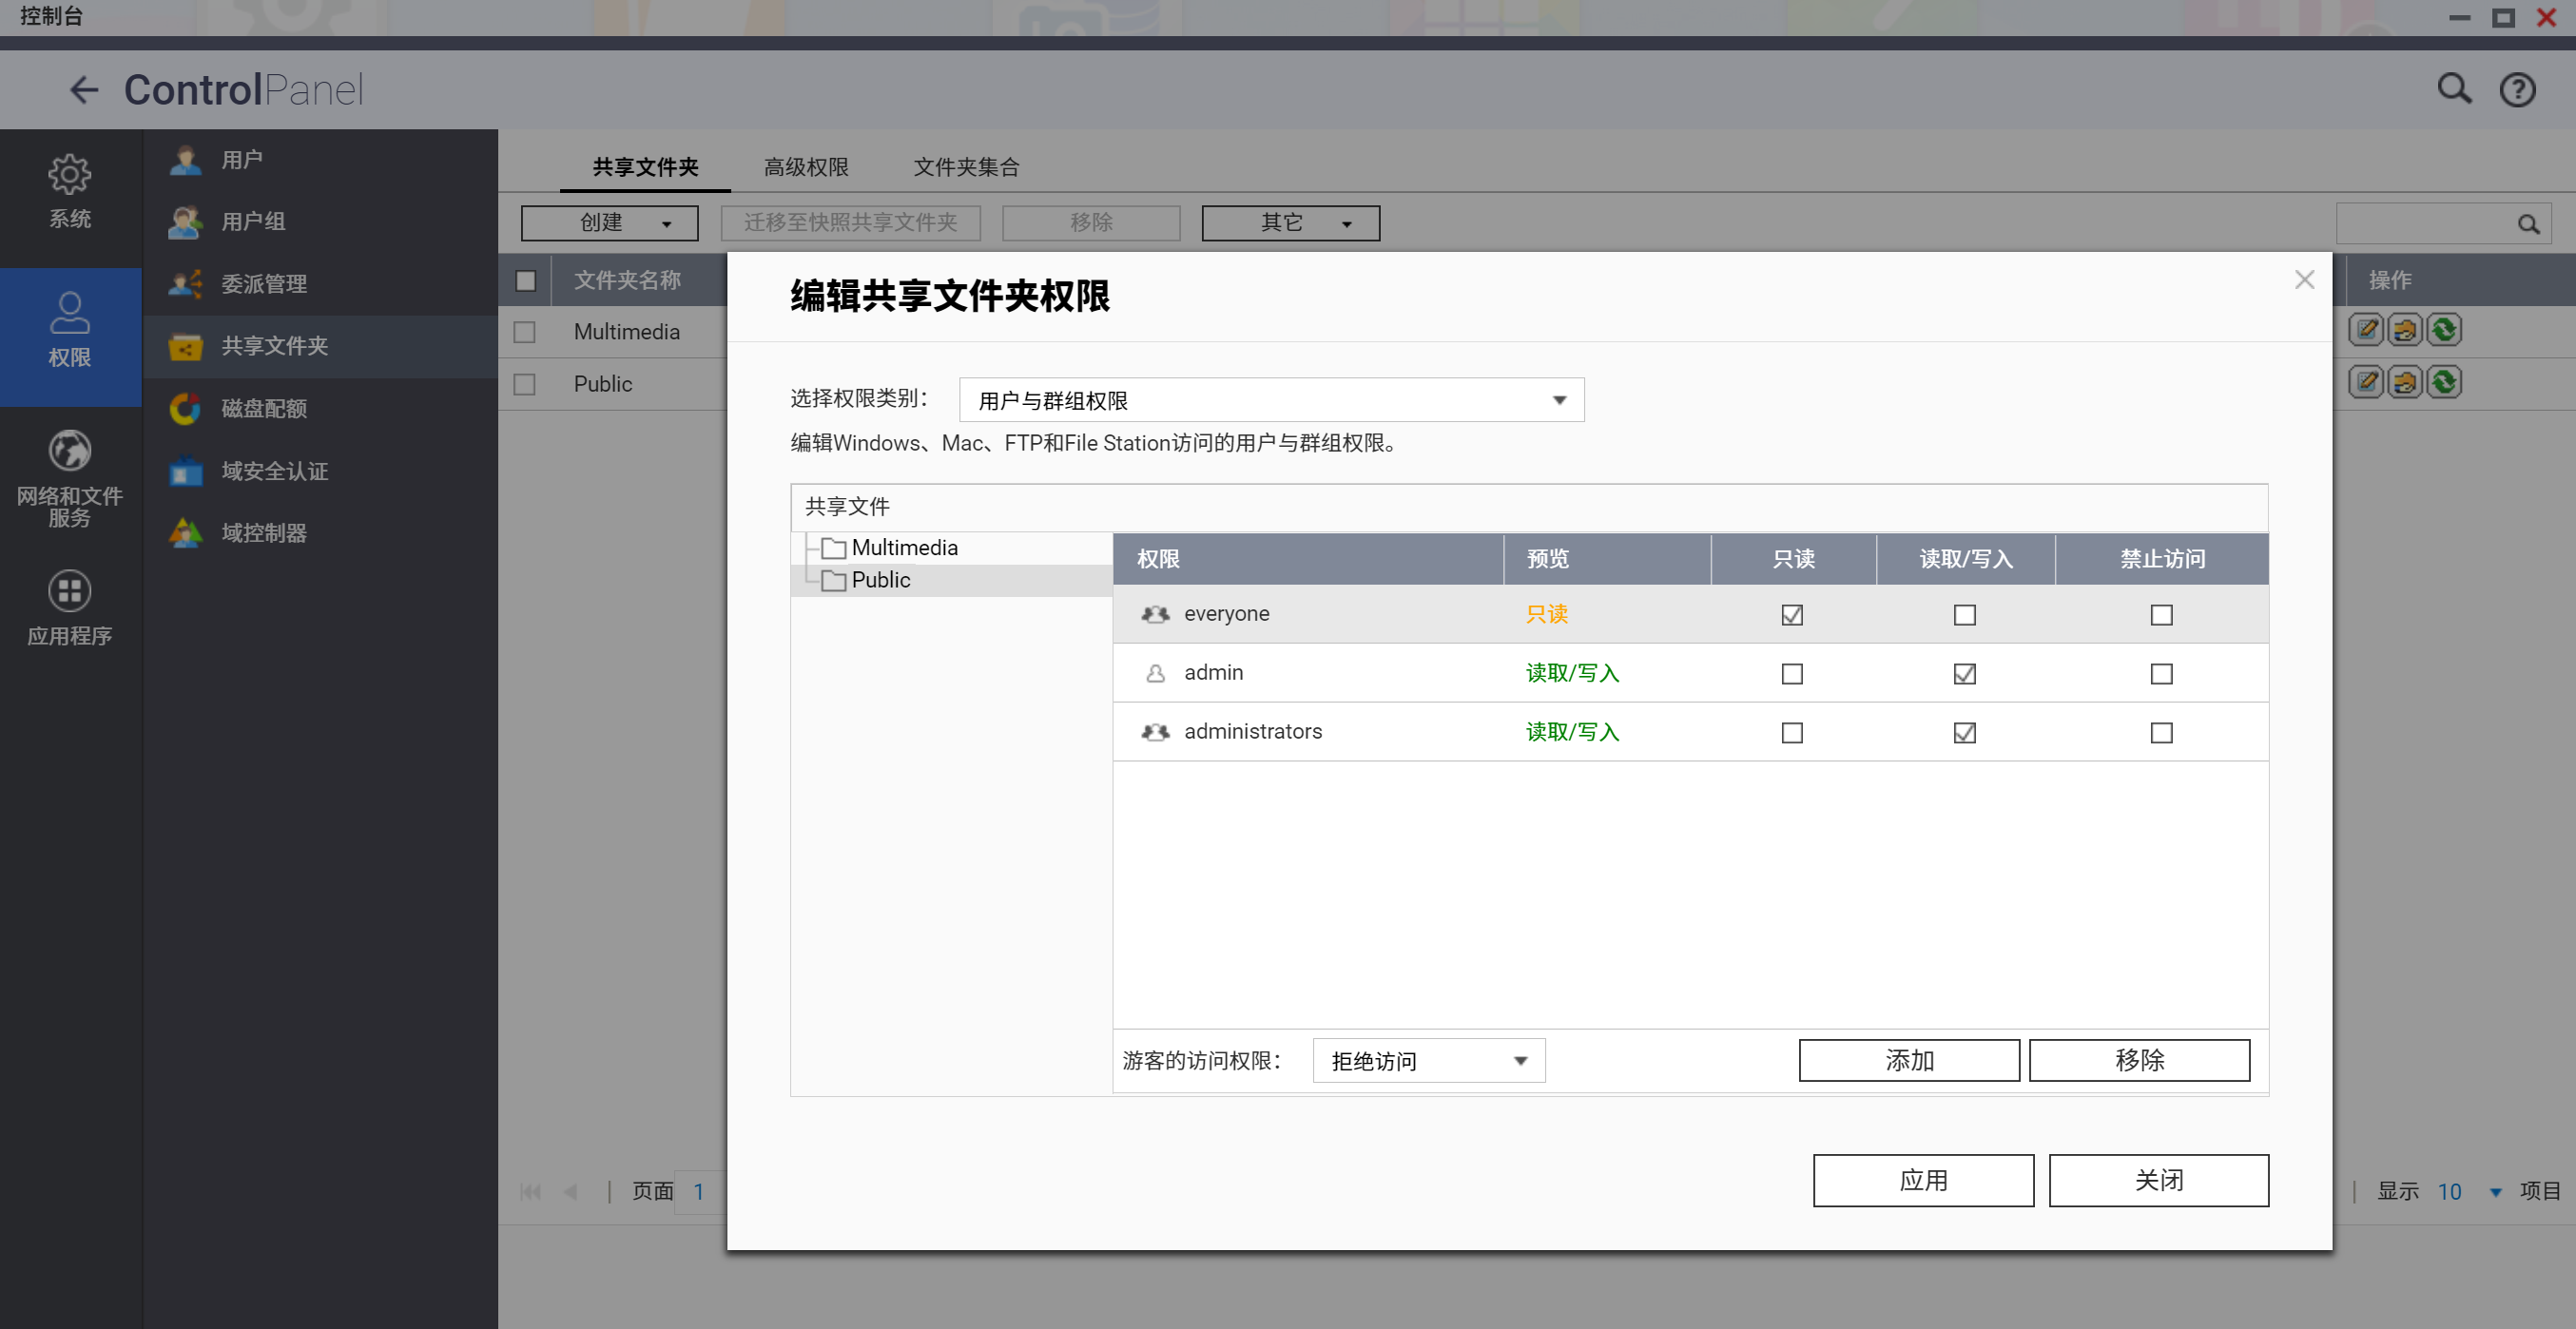Image resolution: width=2576 pixels, height=1329 pixels.
Task: Check read-only box for administrators
Action: coord(1792,733)
